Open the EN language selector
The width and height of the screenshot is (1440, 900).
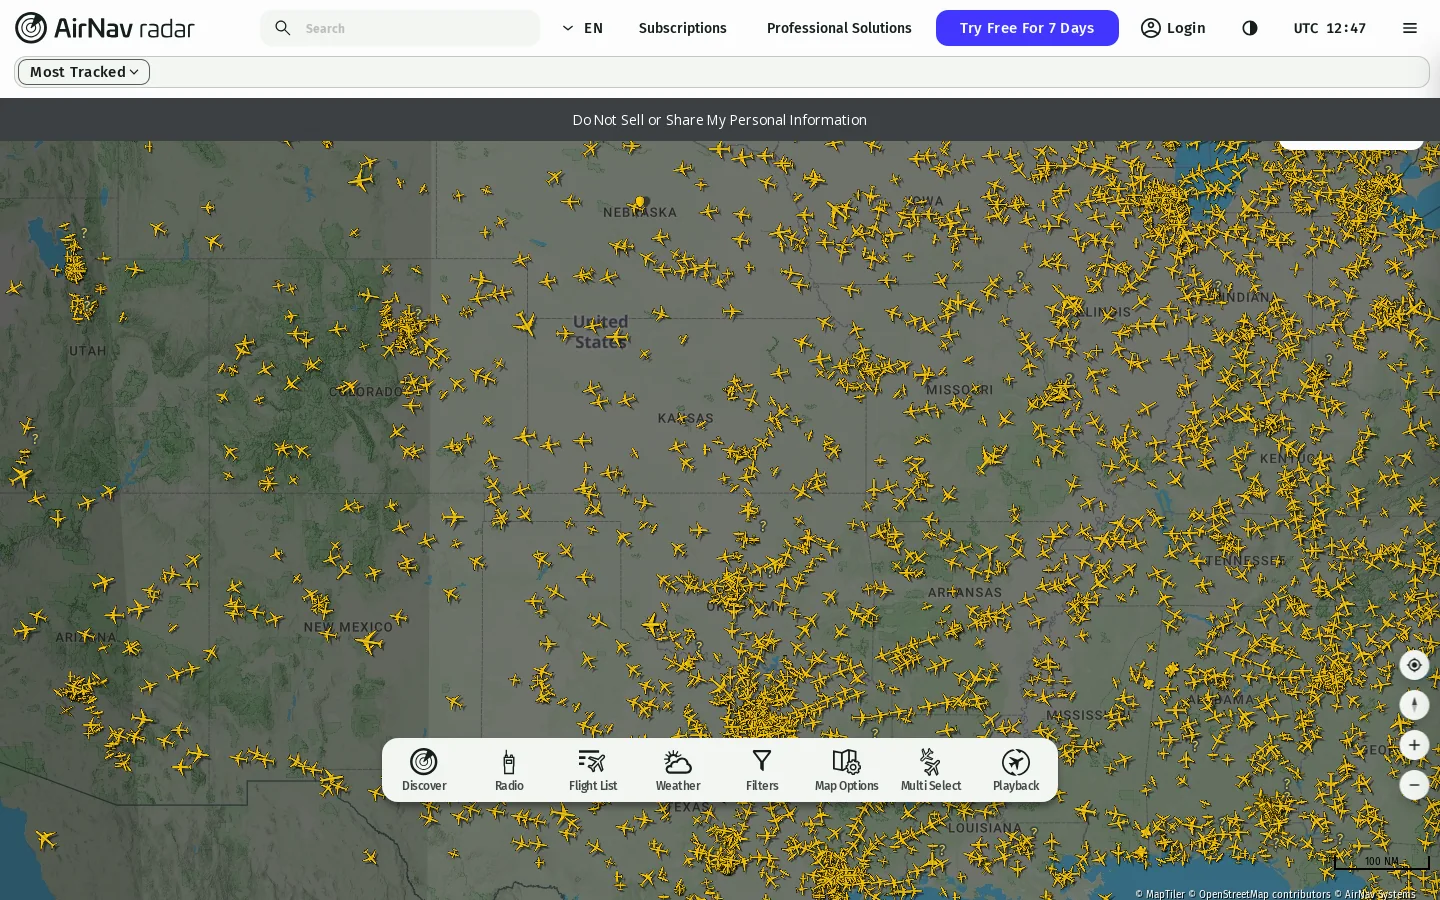(582, 28)
